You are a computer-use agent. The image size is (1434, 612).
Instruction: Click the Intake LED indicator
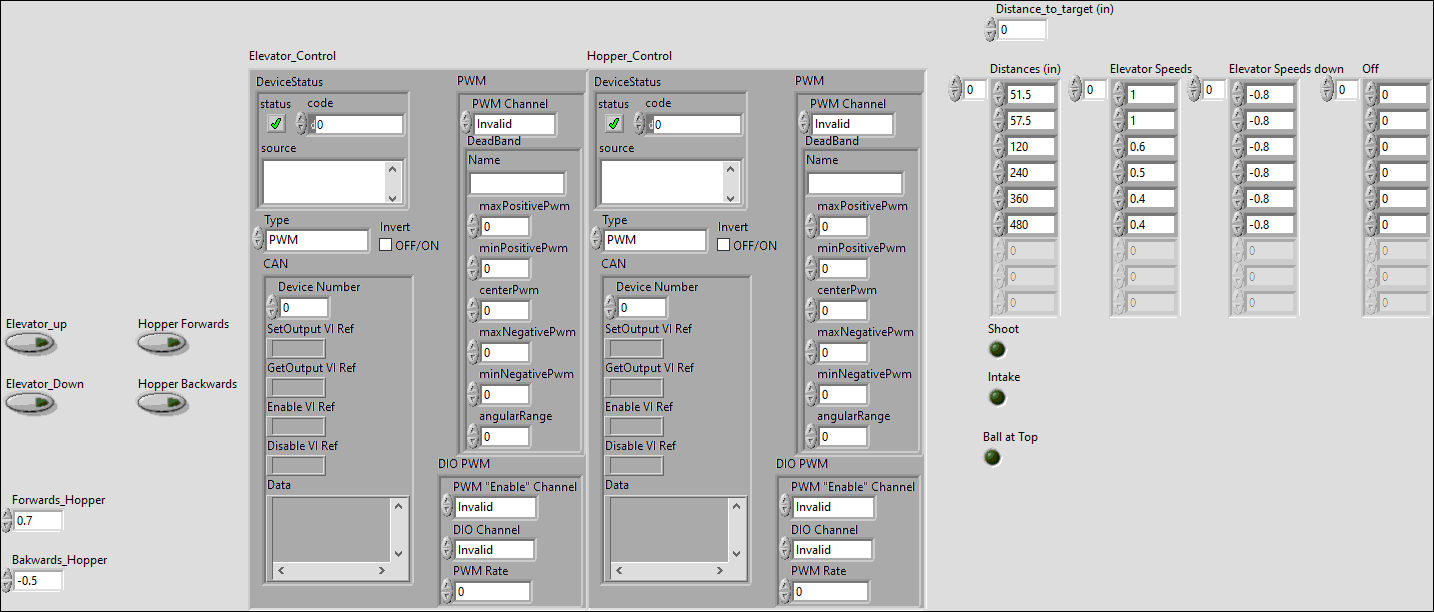[997, 398]
